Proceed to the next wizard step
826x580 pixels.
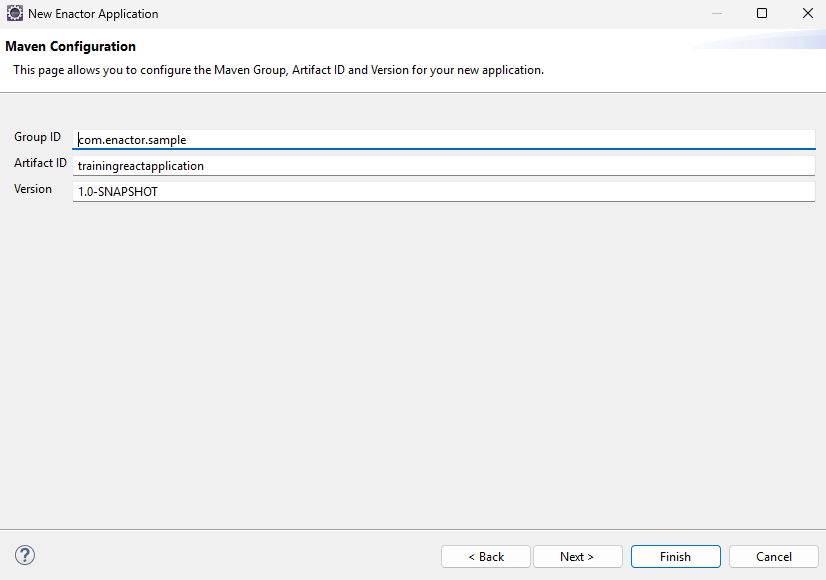[x=577, y=556]
